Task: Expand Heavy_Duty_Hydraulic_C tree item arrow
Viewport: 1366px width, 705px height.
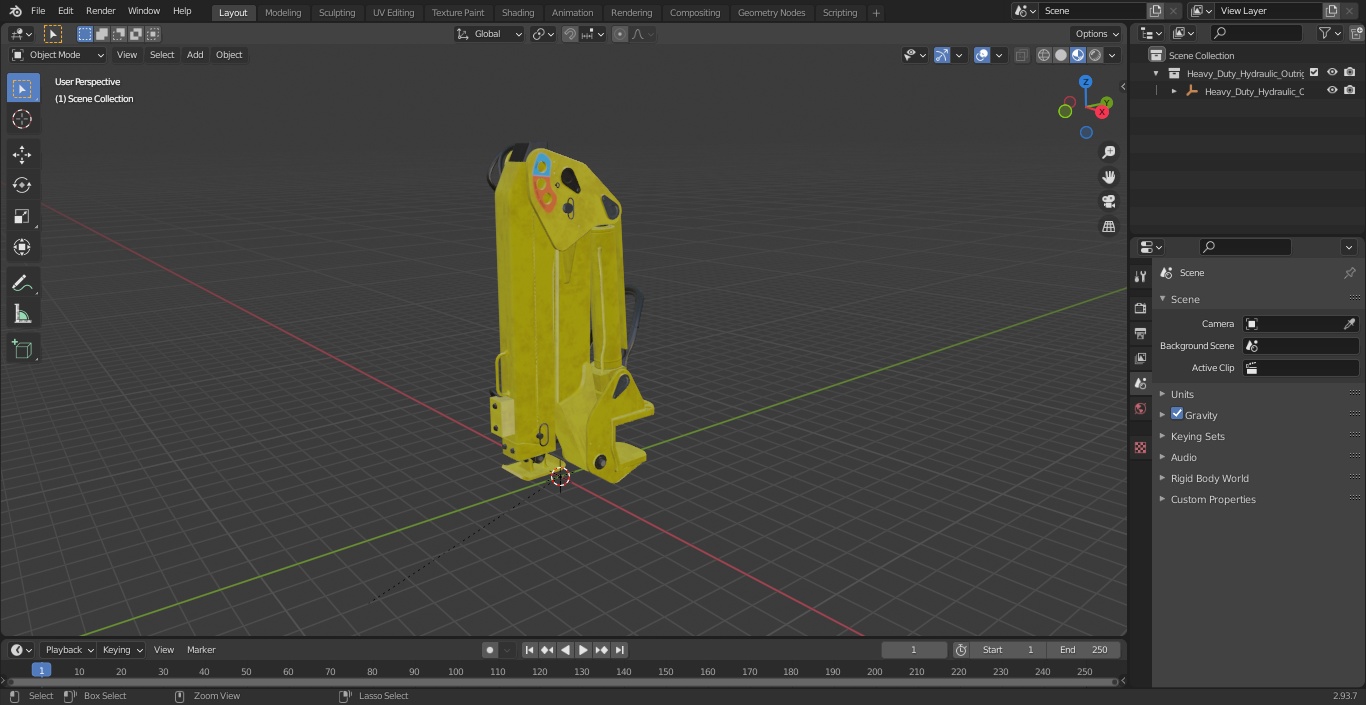Action: tap(1174, 91)
